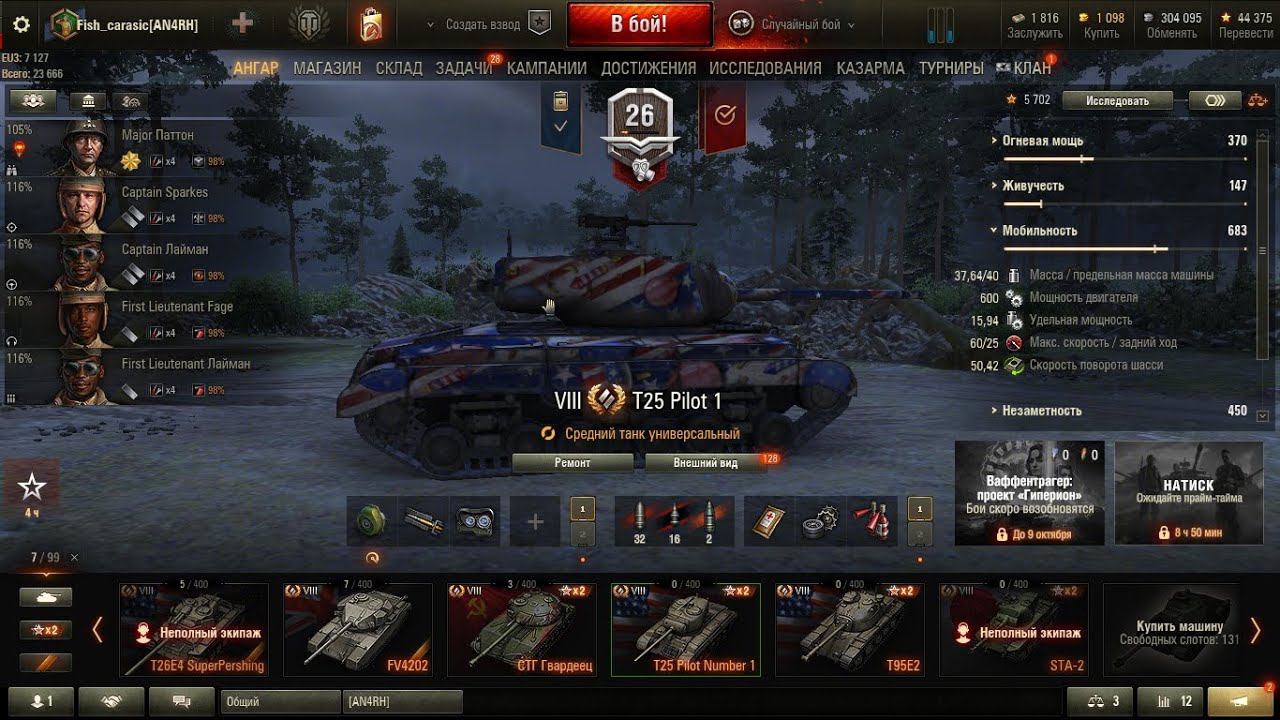Image resolution: width=1280 pixels, height=720 pixels.
Task: Open settings gear menu
Action: click(x=21, y=25)
